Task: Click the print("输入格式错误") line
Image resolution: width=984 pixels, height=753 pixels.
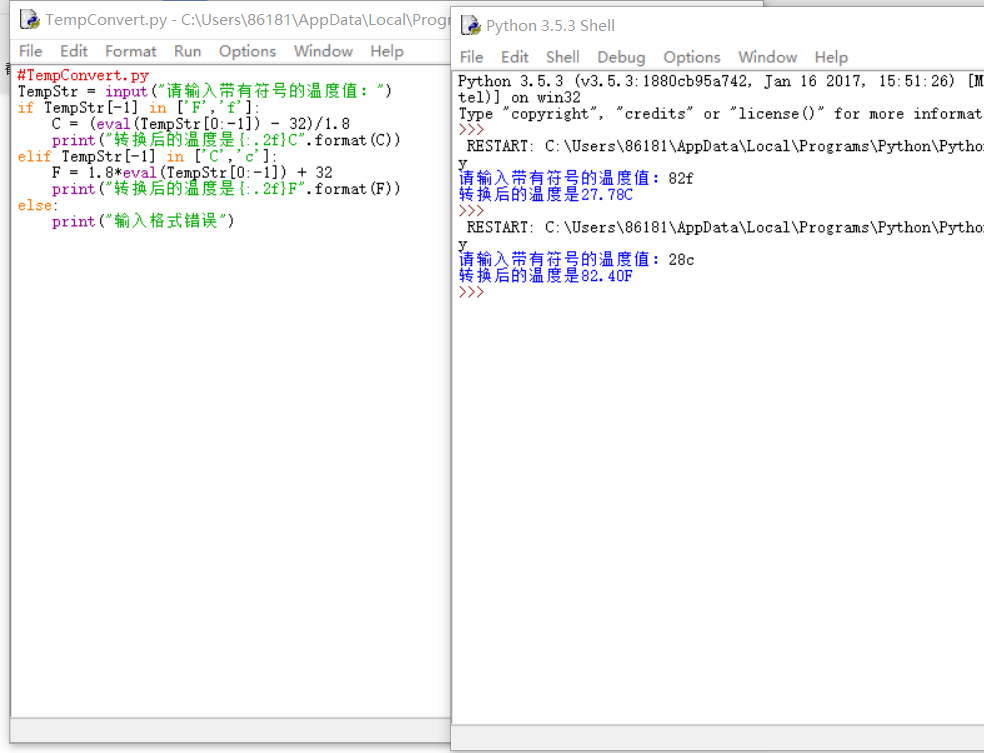Action: pyautogui.click(x=143, y=221)
